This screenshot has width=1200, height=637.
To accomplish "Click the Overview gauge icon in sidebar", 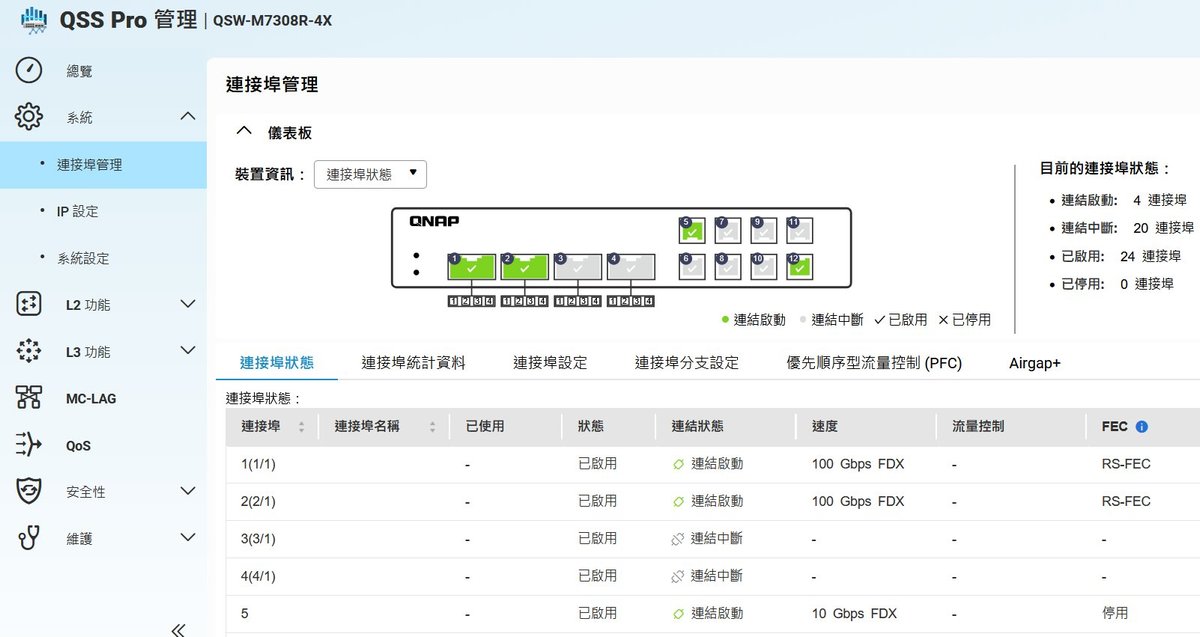I will 29,71.
